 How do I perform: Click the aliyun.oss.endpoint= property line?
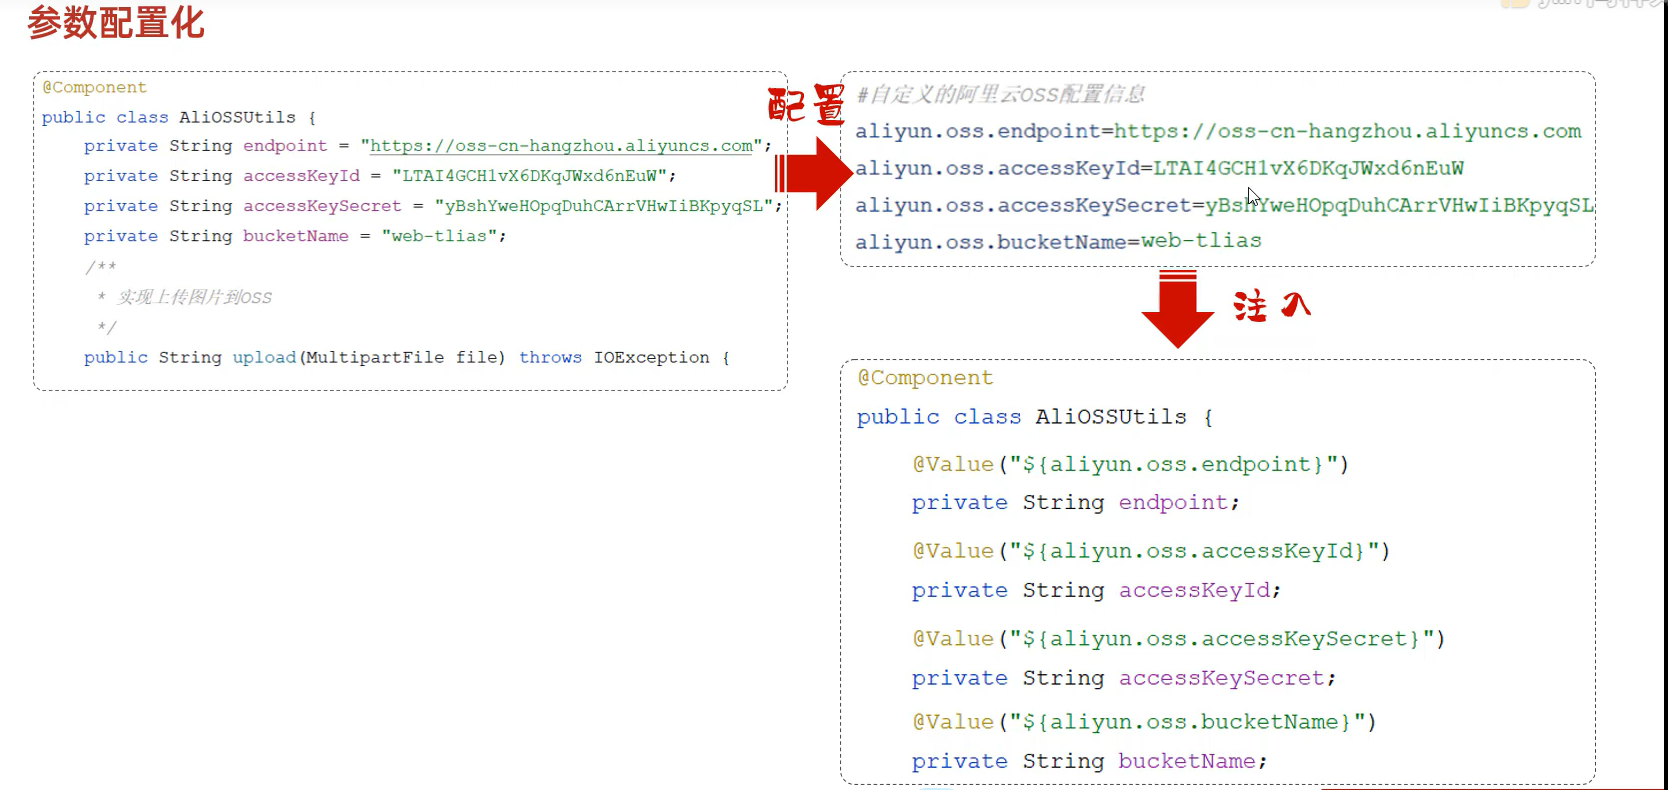point(1218,131)
